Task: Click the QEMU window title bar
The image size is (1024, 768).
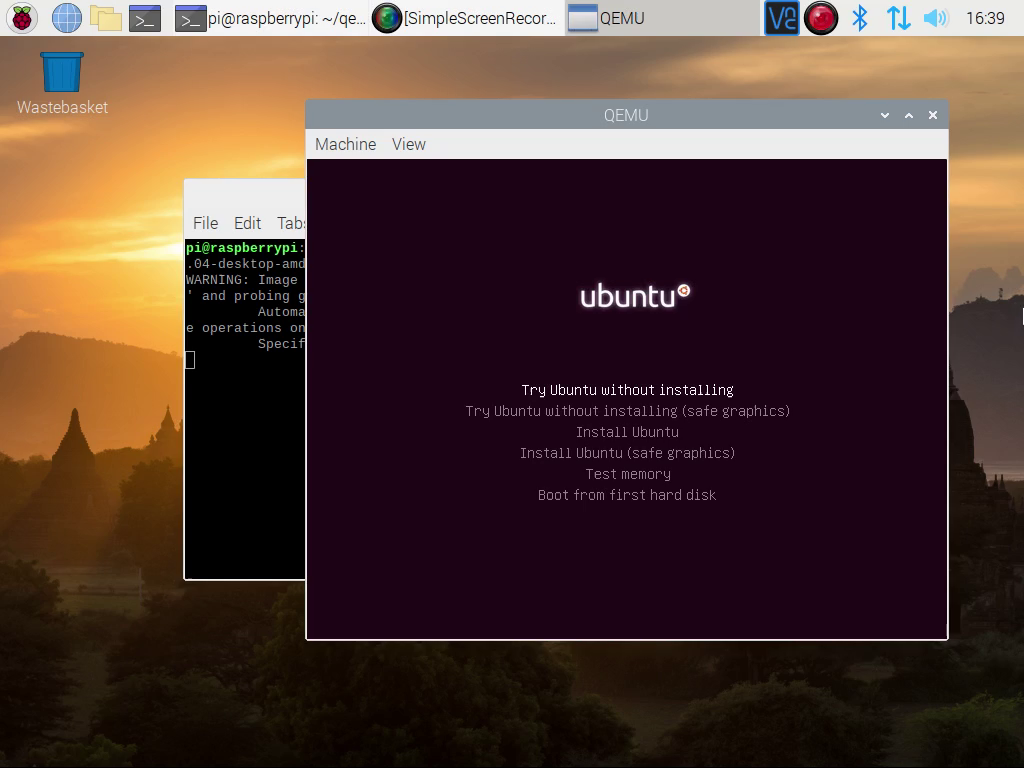Action: click(626, 115)
